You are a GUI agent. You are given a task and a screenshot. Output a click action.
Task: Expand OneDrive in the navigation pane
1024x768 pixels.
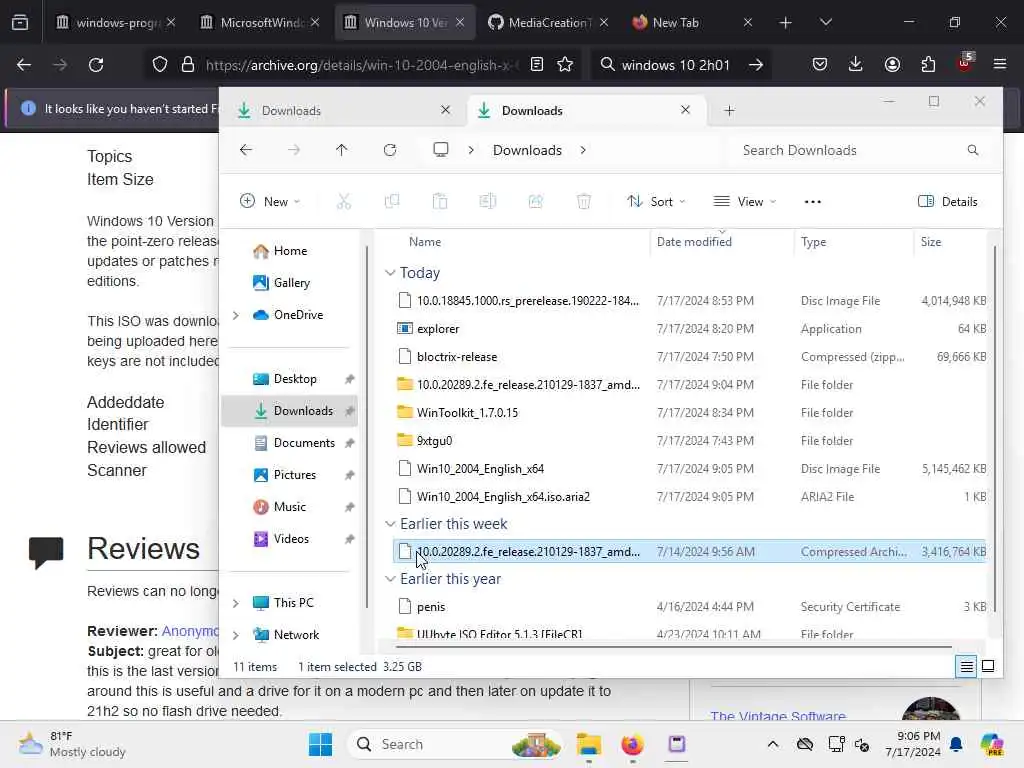coord(236,315)
